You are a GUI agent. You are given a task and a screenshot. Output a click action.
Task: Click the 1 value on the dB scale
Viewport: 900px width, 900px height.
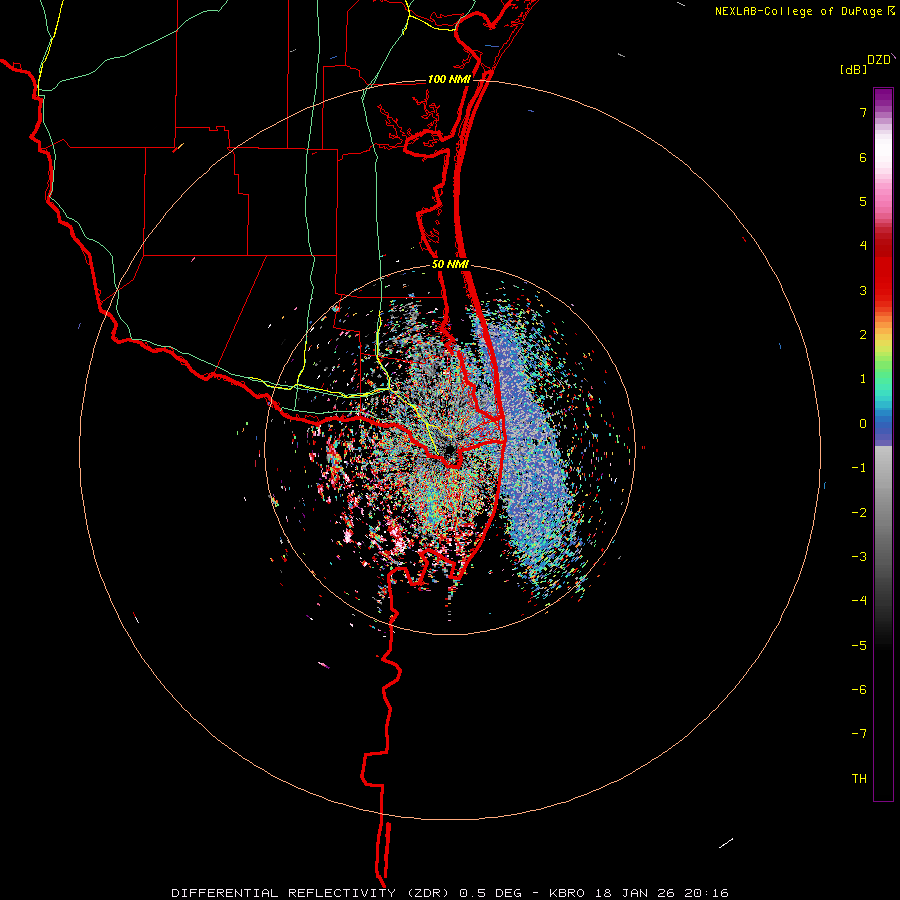click(x=863, y=379)
